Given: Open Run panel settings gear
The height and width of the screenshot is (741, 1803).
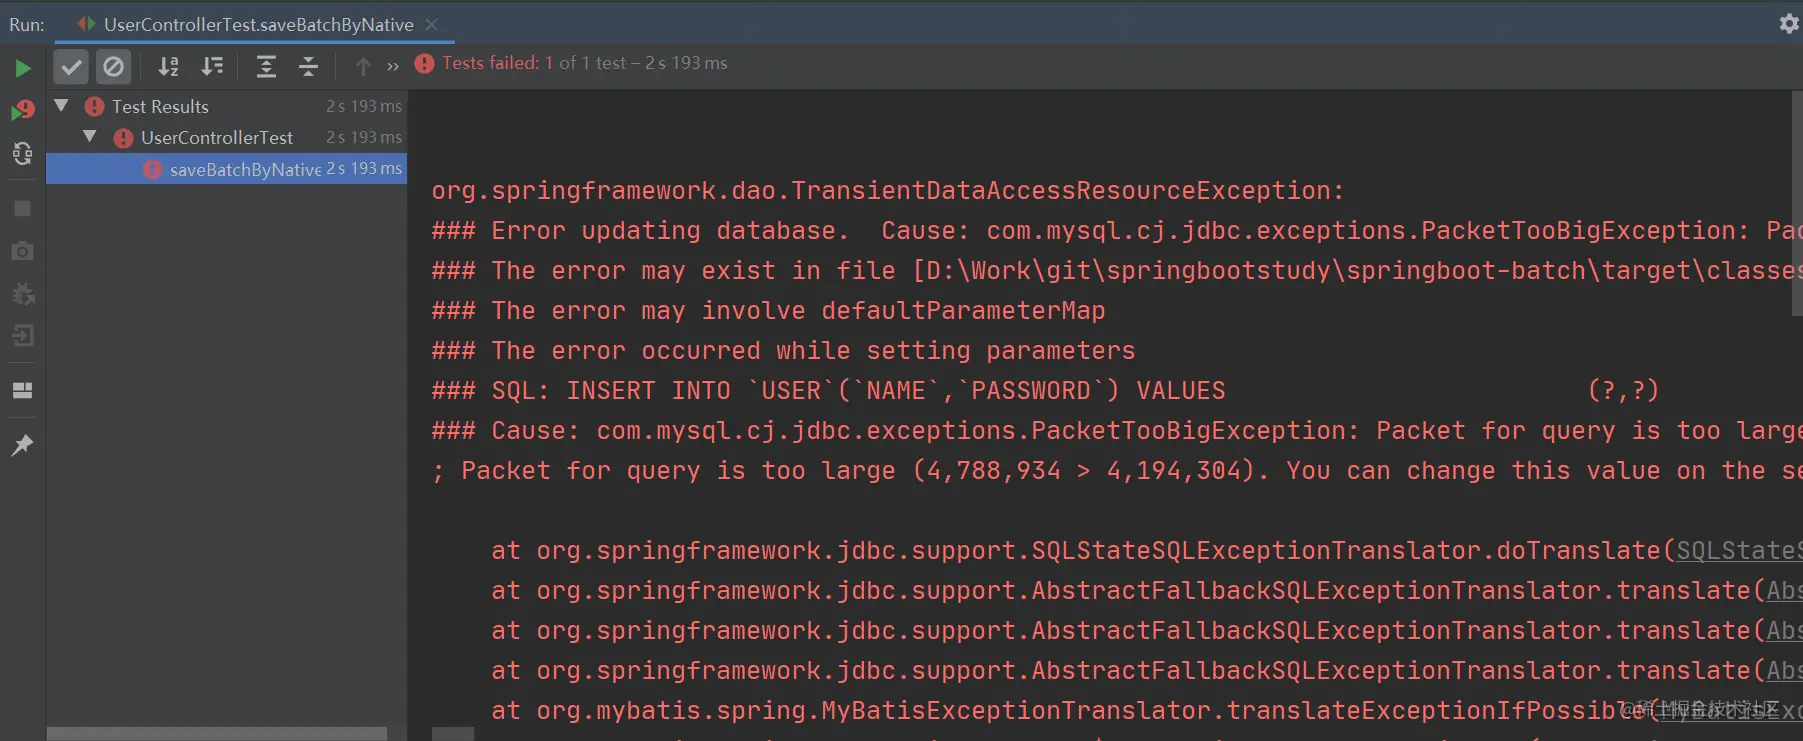Looking at the screenshot, I should pos(1789,23).
